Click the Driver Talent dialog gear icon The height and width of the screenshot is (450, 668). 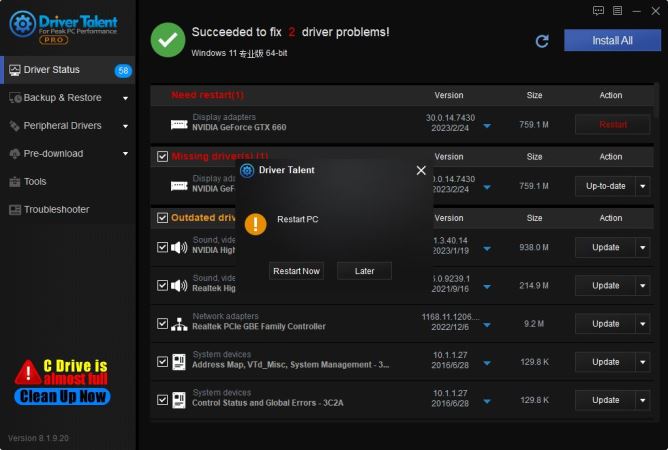click(x=247, y=170)
